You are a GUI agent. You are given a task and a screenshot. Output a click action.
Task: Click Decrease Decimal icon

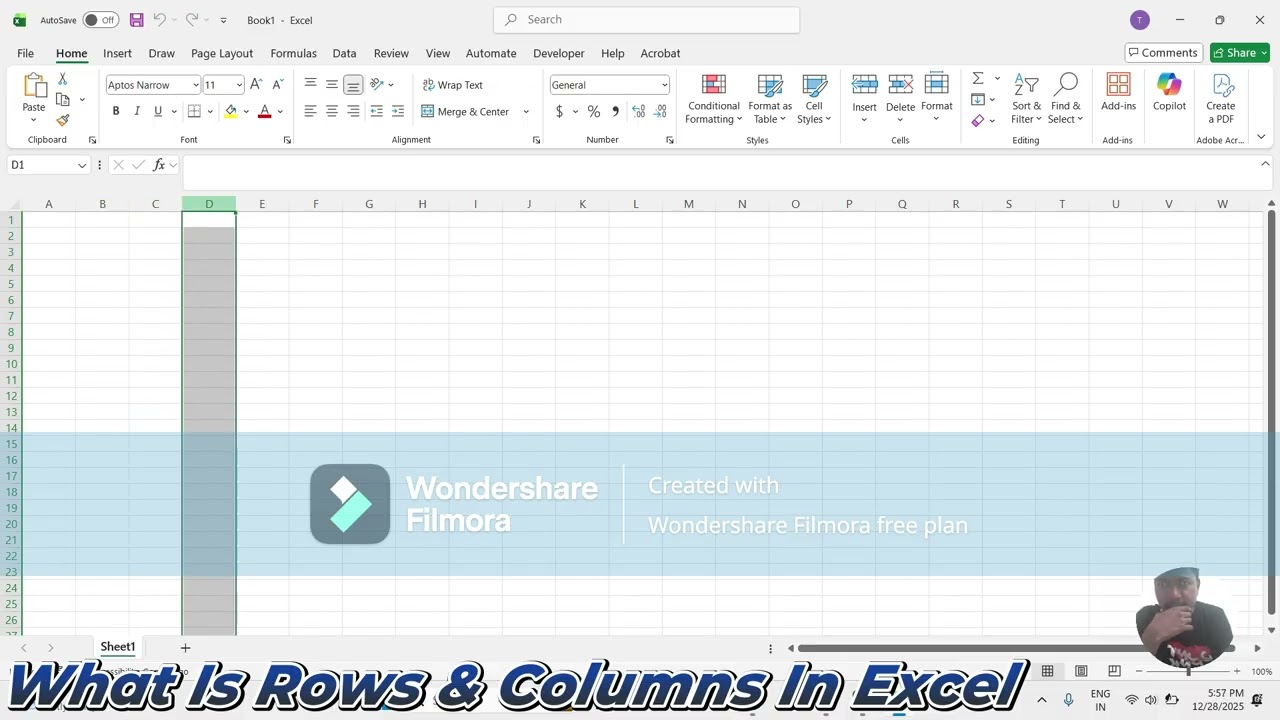(x=661, y=111)
